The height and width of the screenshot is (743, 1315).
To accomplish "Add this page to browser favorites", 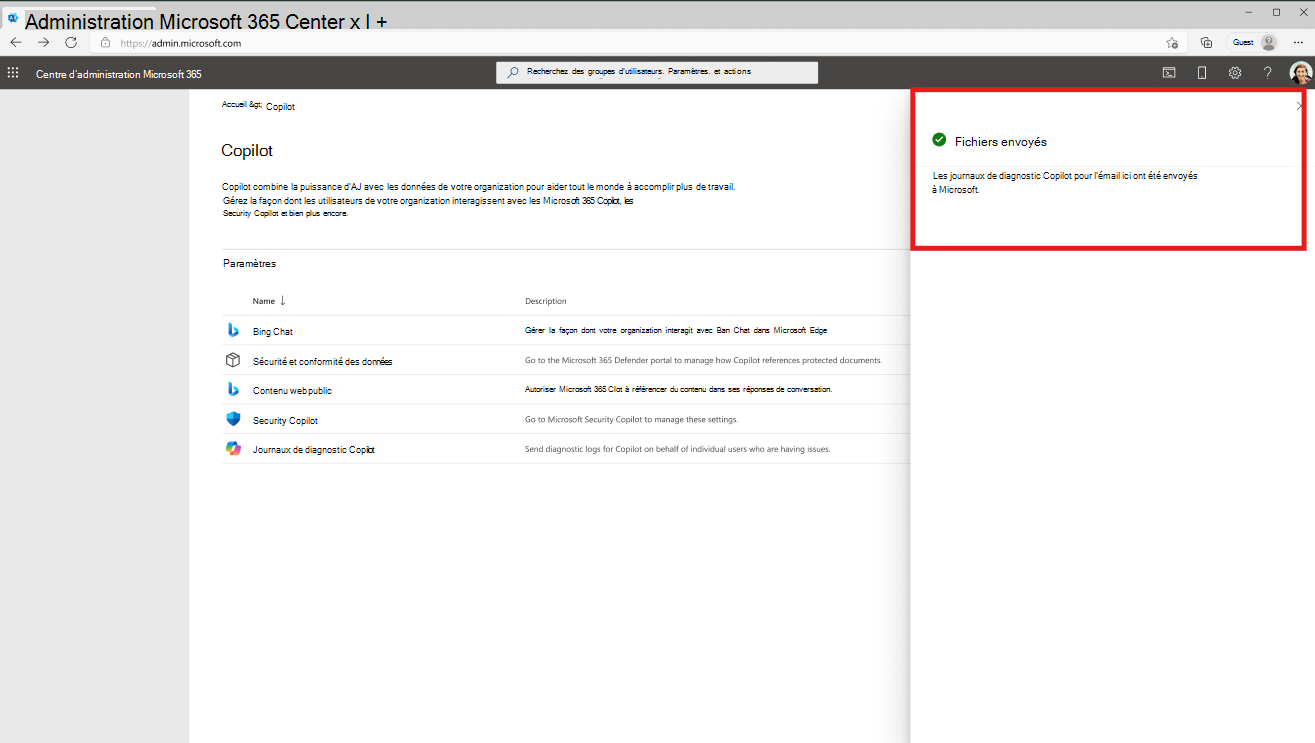I will pos(1172,43).
